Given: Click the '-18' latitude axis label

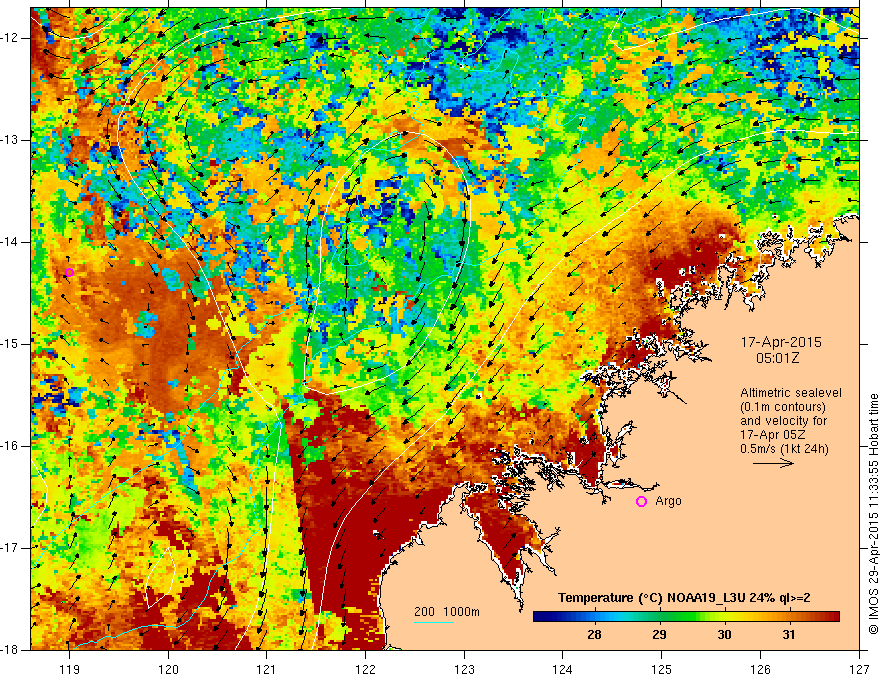Looking at the screenshot, I should tap(11, 650).
